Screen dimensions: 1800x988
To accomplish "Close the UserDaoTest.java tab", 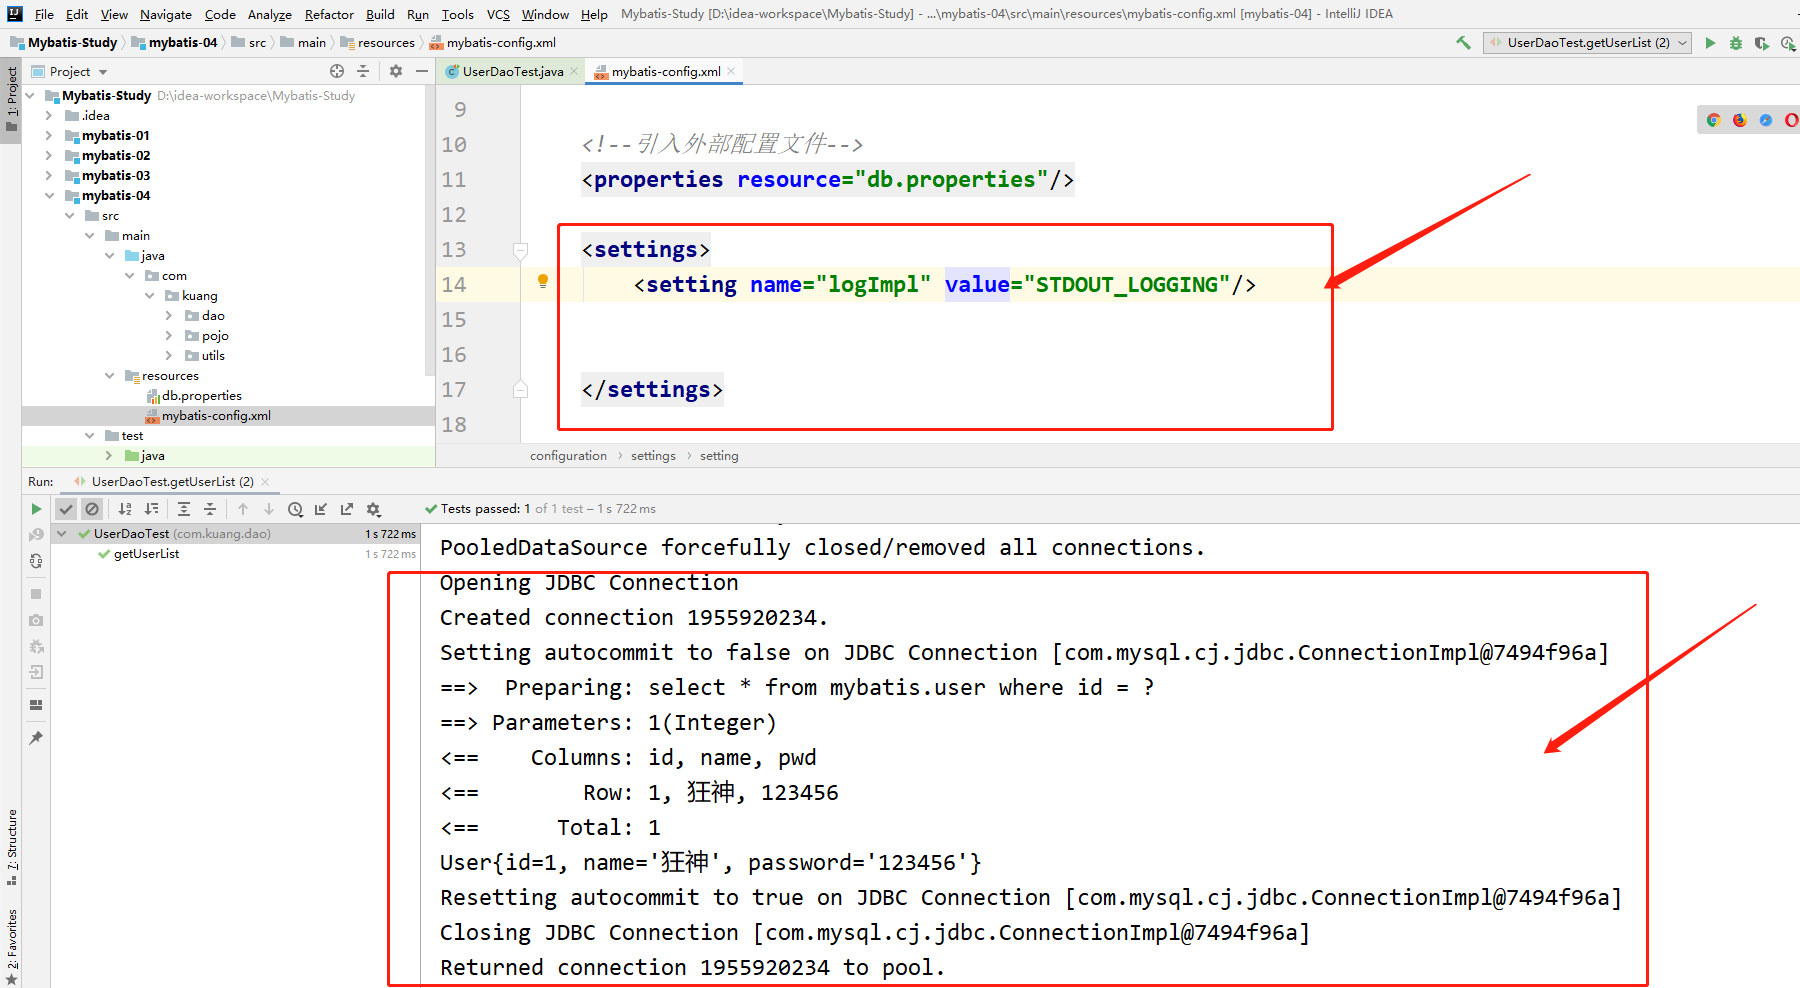I will pos(574,71).
